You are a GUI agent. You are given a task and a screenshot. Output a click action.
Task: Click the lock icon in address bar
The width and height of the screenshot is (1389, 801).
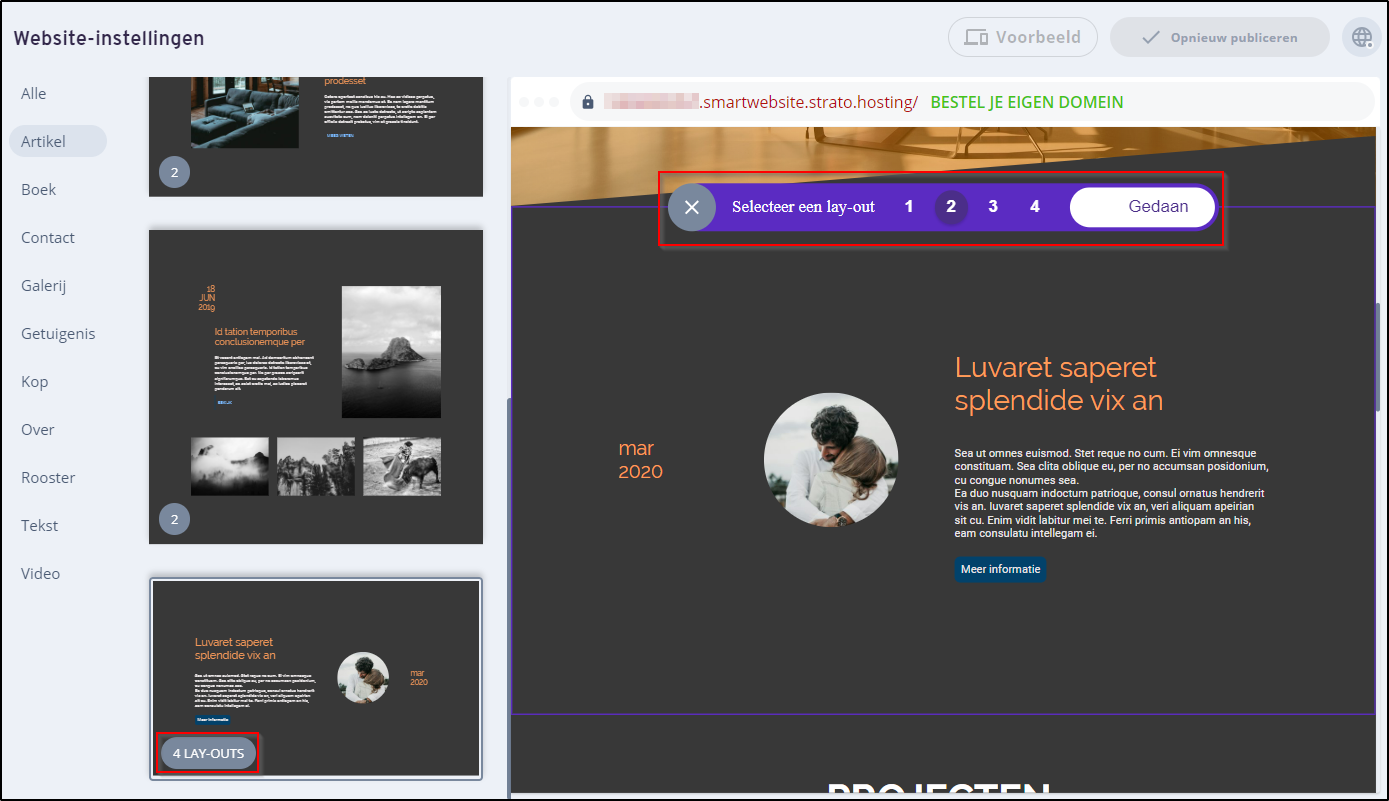588,102
